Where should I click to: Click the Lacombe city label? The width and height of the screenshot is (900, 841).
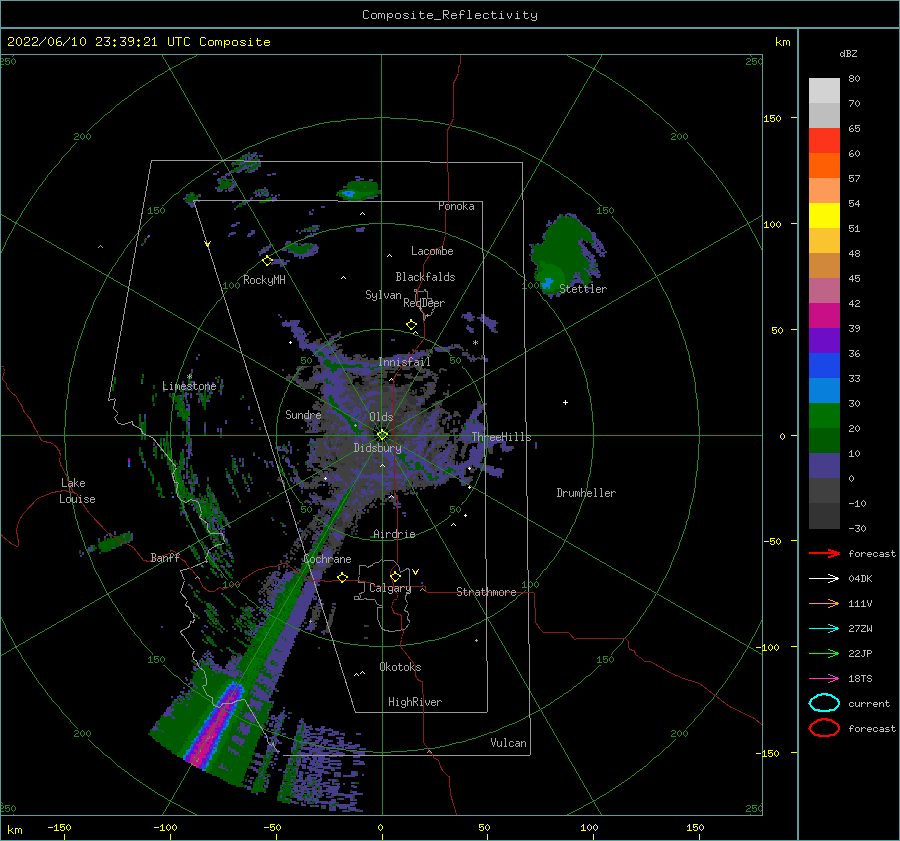click(x=432, y=251)
